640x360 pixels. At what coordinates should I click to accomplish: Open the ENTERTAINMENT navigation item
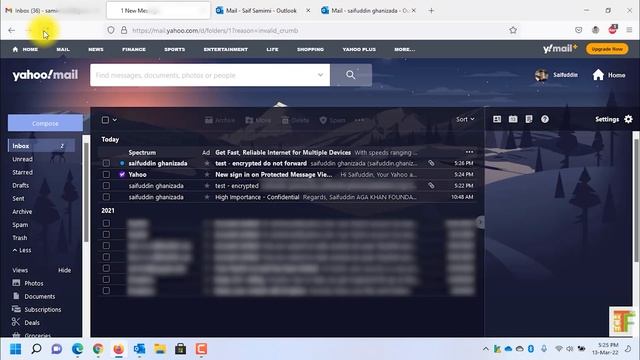pyautogui.click(x=226, y=49)
